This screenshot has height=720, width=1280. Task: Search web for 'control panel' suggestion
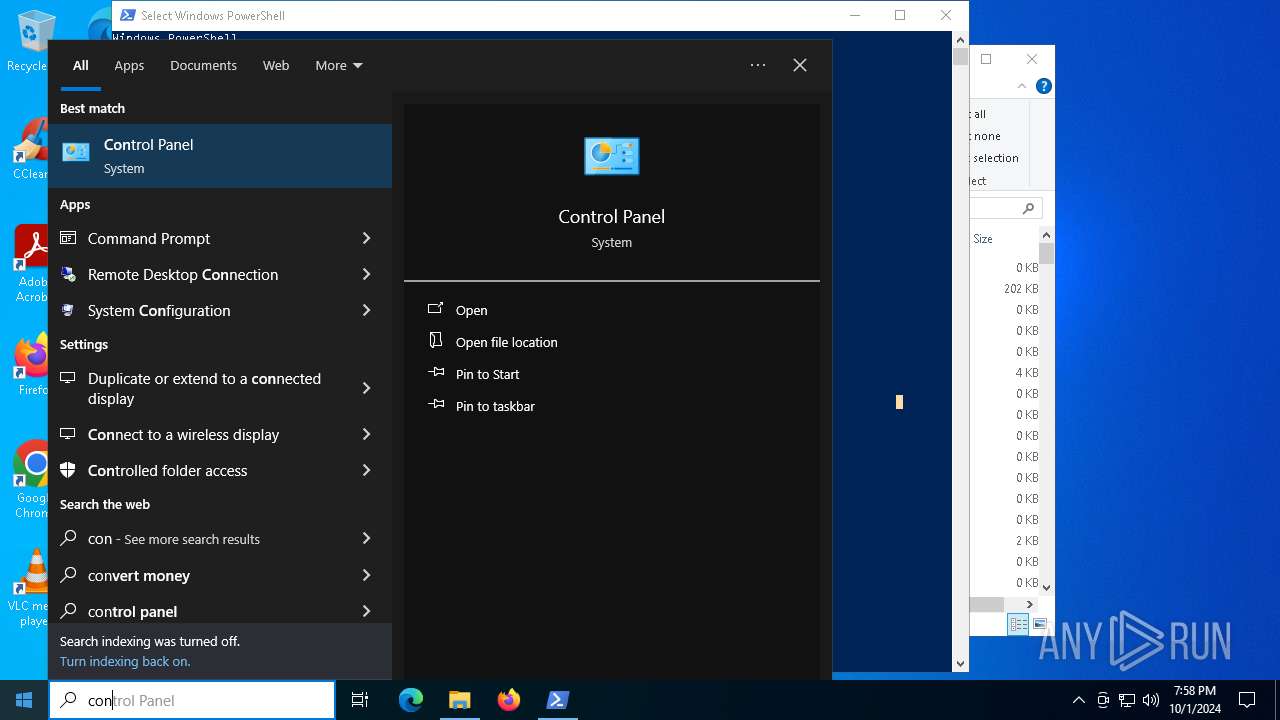(132, 611)
